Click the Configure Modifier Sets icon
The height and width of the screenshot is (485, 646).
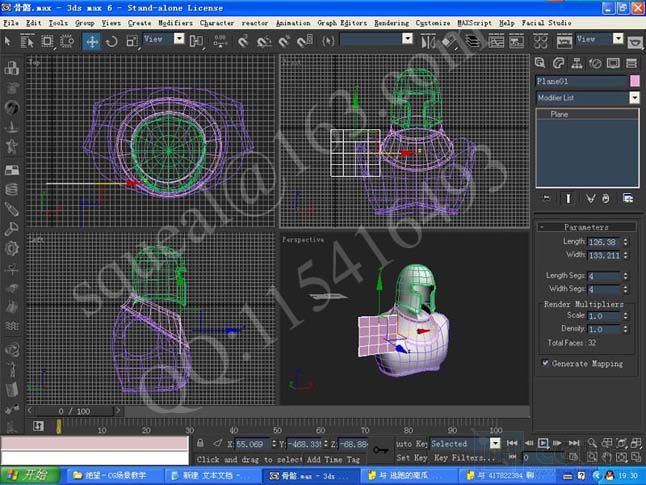coord(628,199)
